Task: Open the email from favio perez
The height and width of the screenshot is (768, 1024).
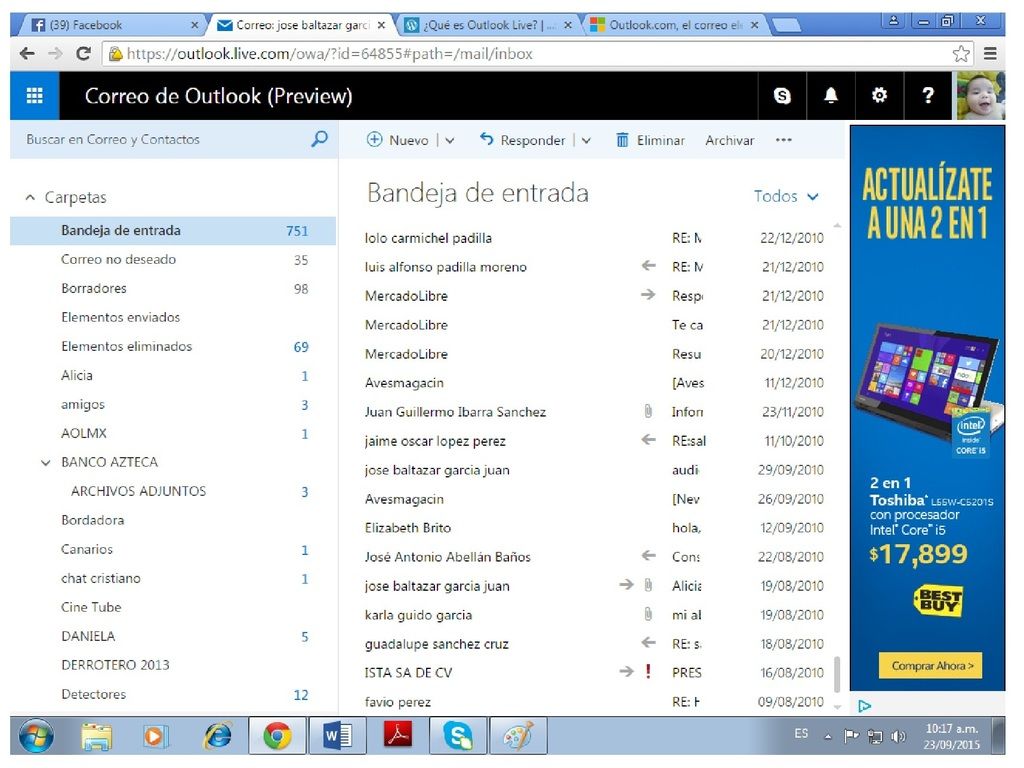Action: click(594, 701)
